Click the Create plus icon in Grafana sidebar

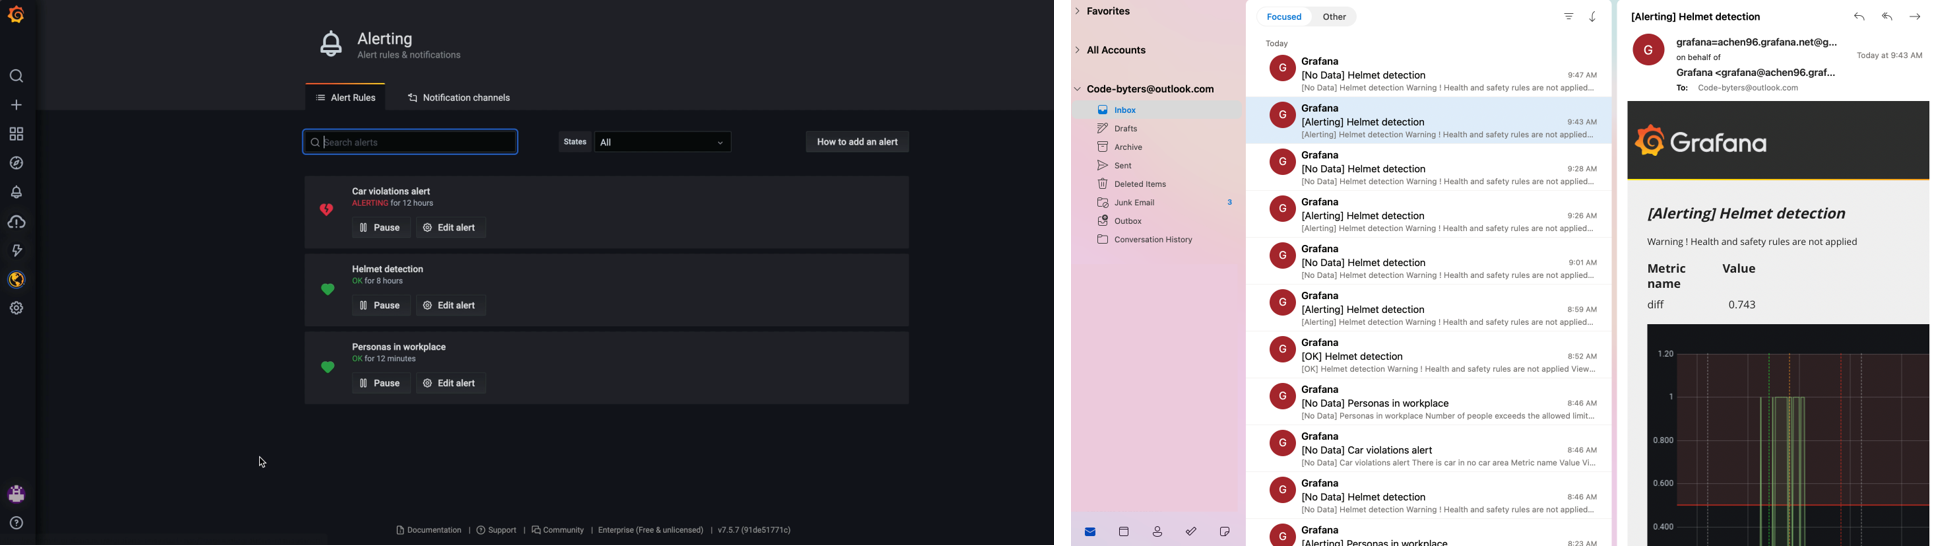click(16, 105)
